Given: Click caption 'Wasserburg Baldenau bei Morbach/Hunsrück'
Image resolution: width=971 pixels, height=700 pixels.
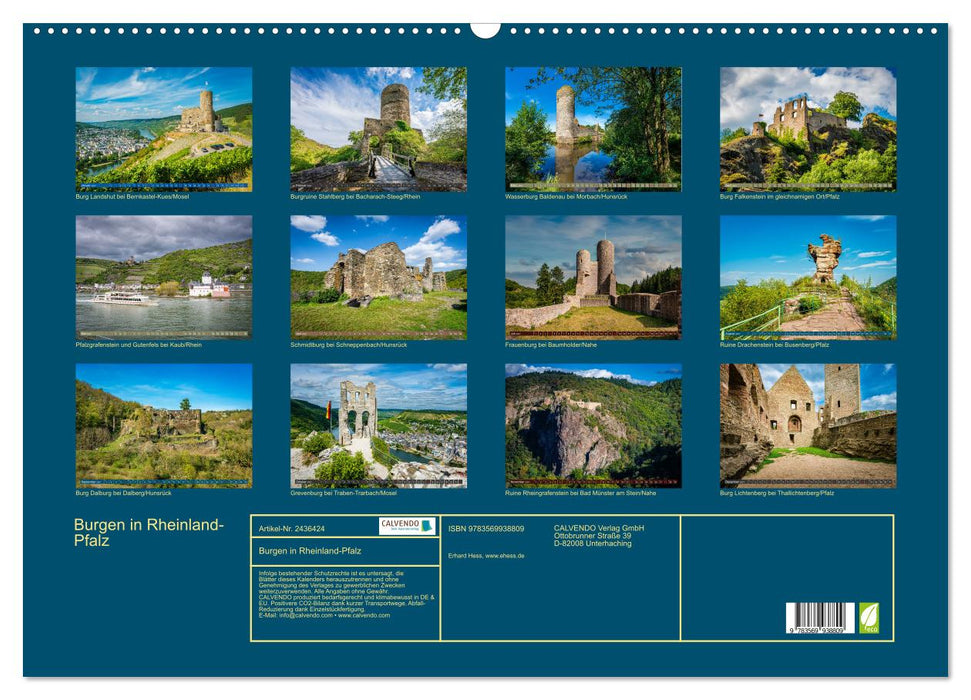Looking at the screenshot, I should click(x=566, y=196).
